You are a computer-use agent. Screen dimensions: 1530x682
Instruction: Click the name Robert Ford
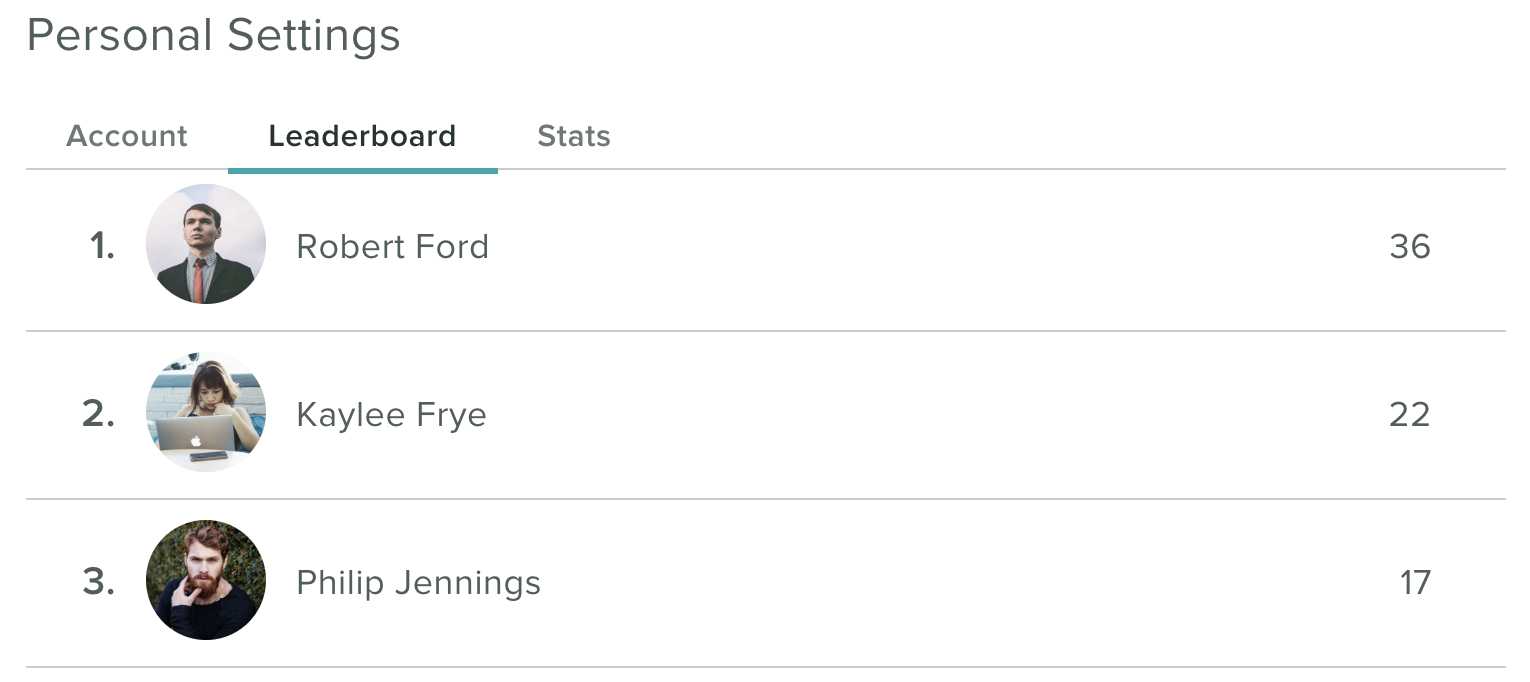point(393,246)
